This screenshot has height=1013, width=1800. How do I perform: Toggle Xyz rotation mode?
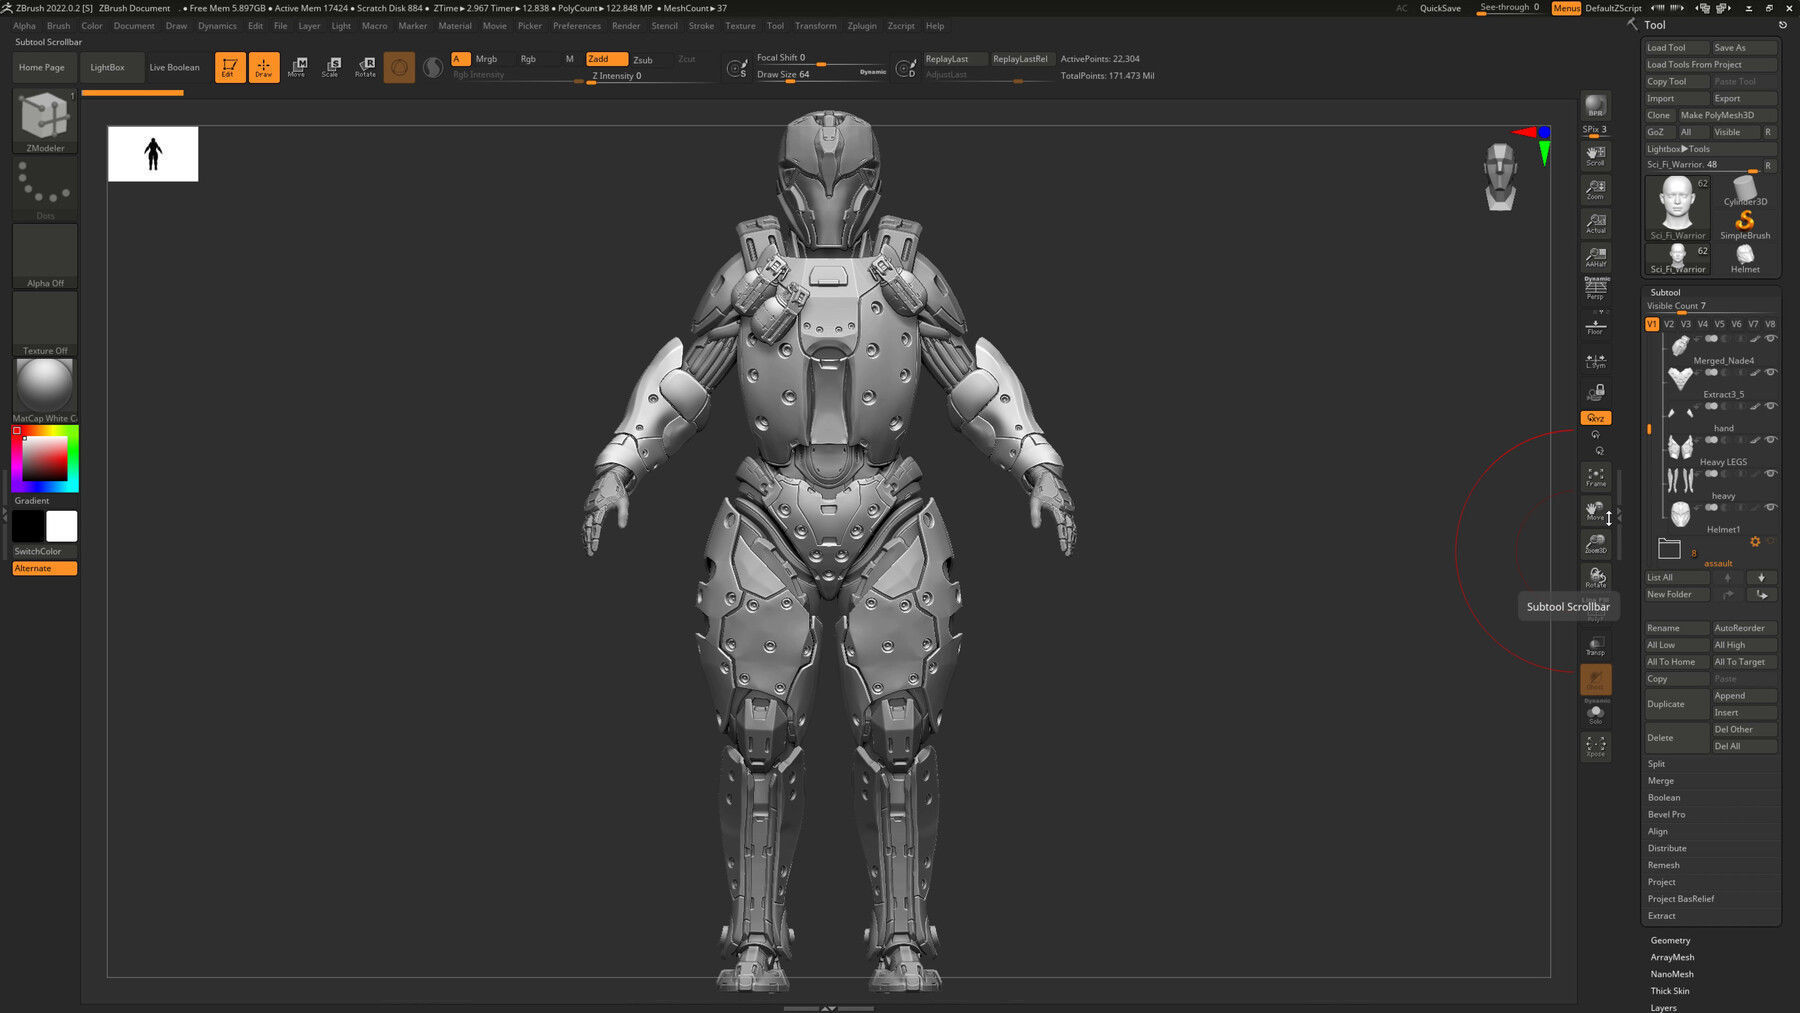click(1596, 418)
